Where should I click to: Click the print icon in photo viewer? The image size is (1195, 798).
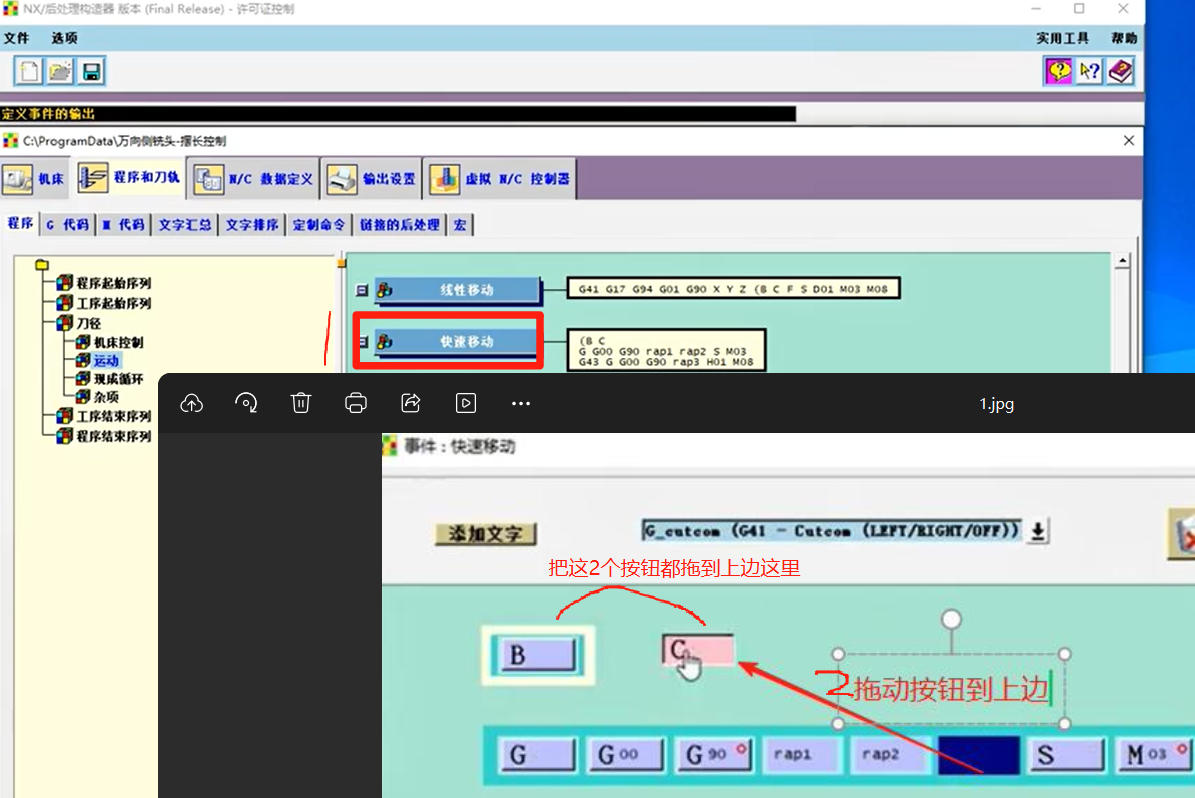[356, 403]
